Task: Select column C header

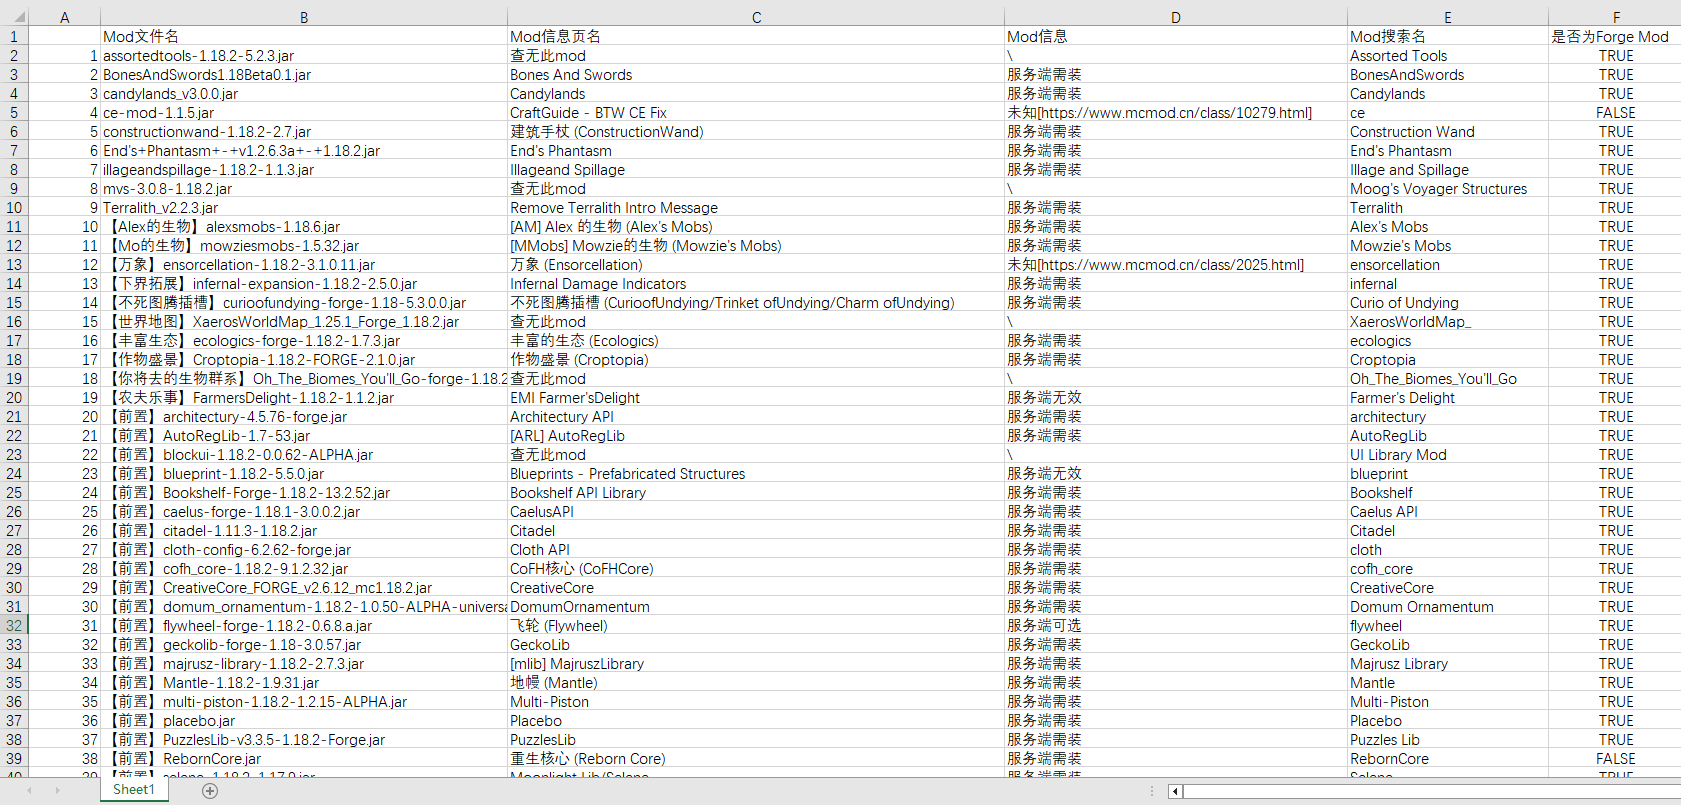Action: tap(756, 17)
